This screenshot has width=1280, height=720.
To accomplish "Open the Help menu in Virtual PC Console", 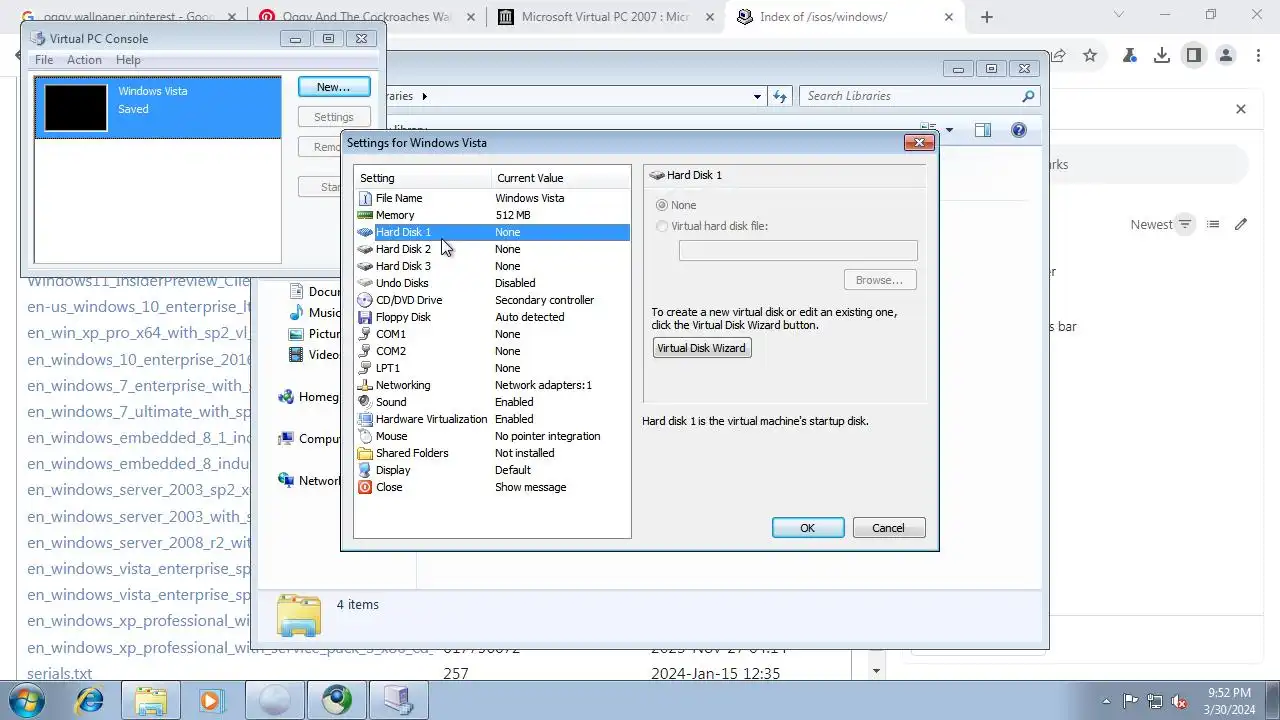I will (128, 60).
